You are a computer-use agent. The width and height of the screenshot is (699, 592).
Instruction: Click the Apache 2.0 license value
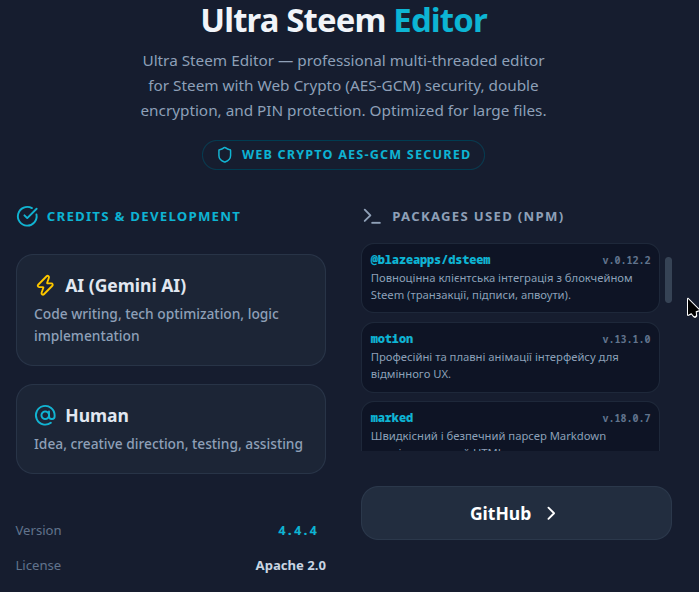coord(291,565)
